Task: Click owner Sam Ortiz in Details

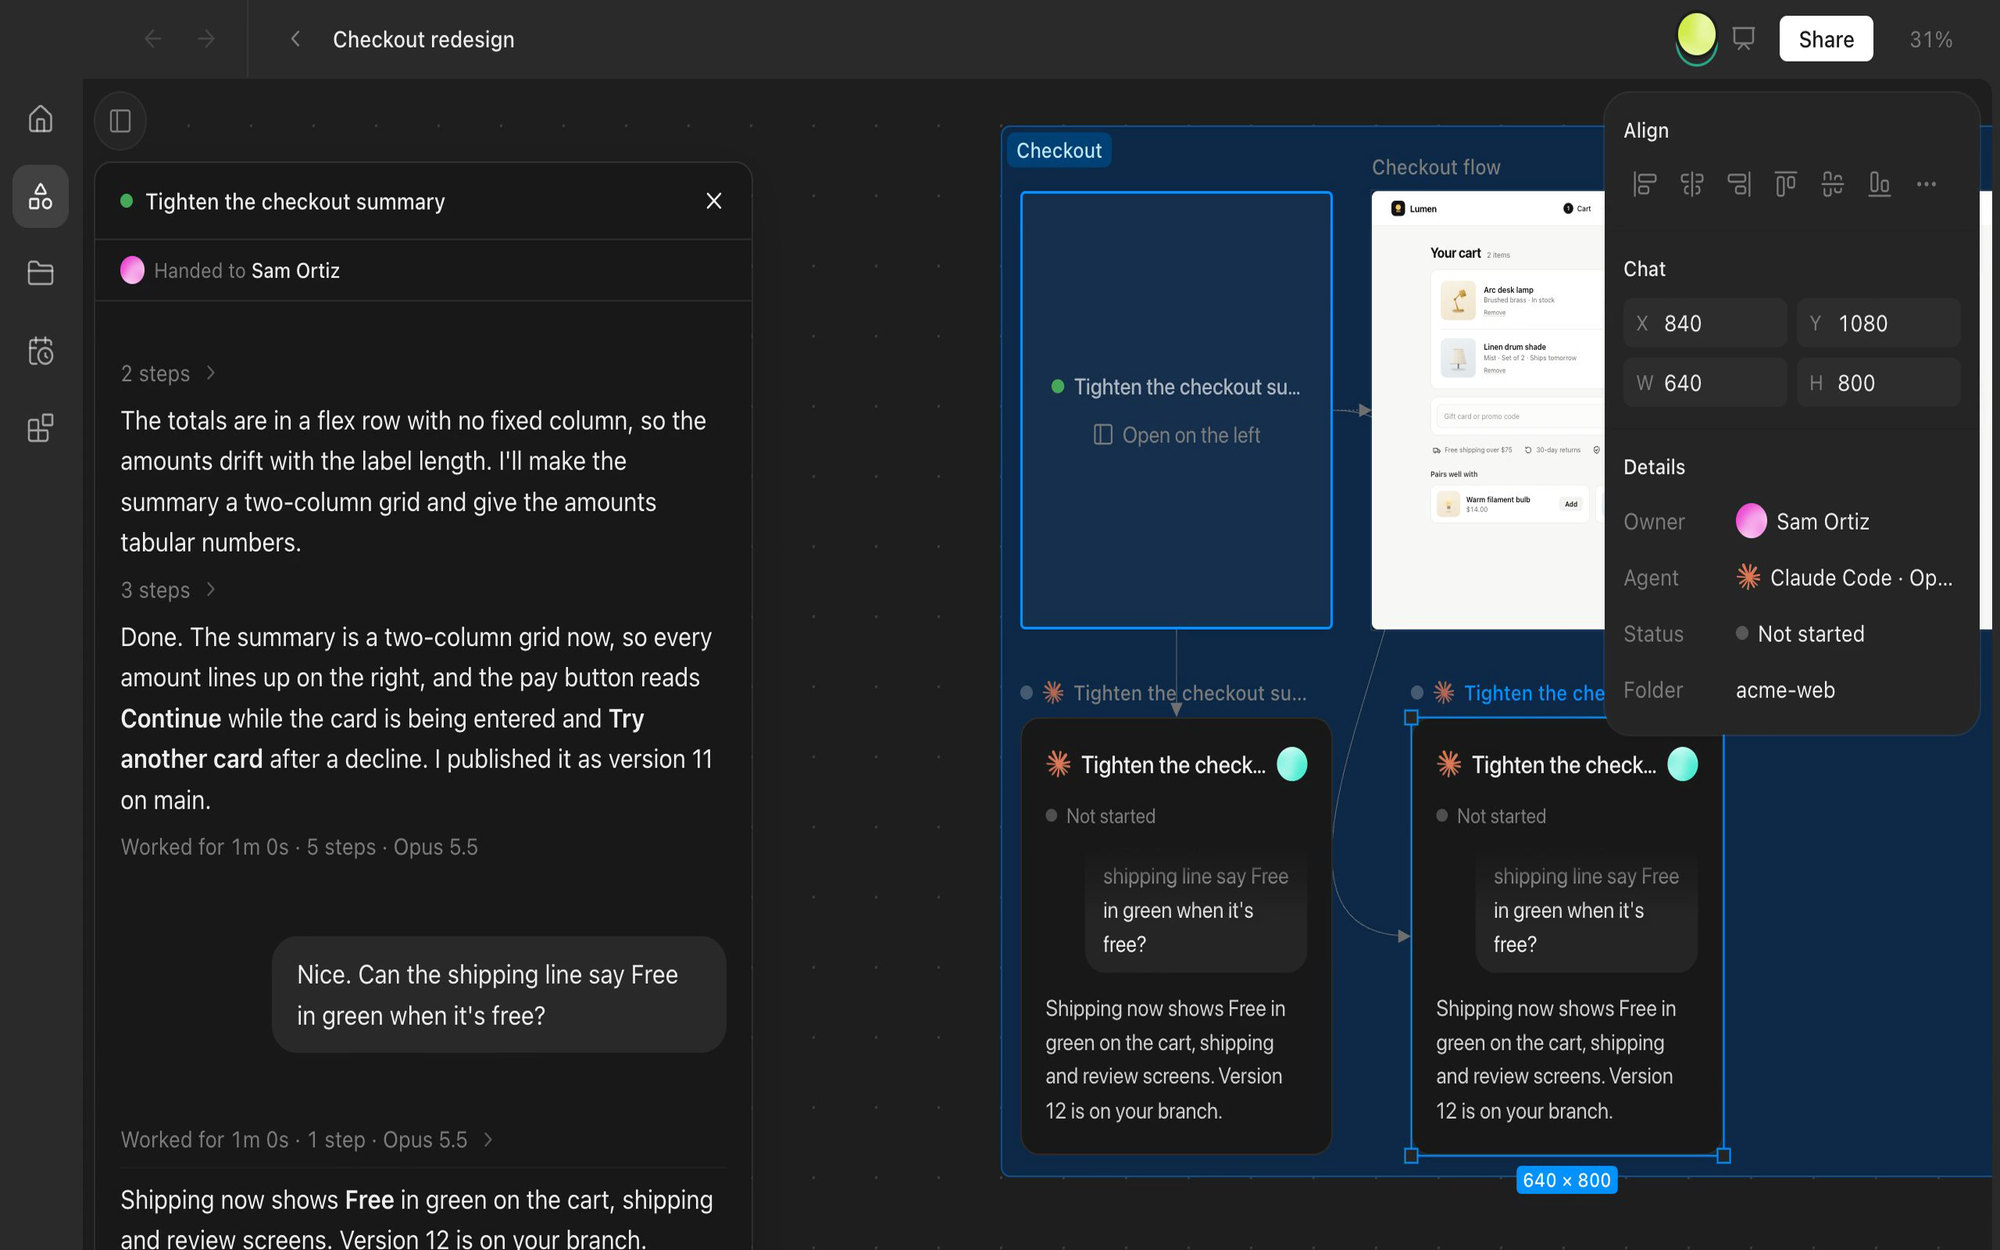Action: (x=1802, y=521)
